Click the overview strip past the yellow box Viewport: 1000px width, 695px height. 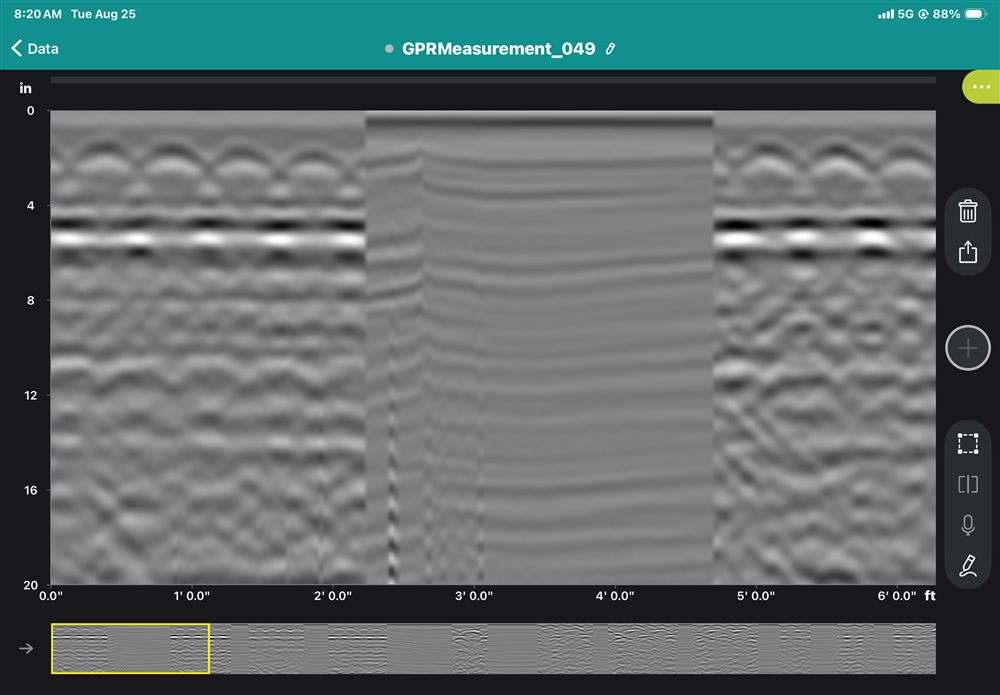click(x=573, y=648)
